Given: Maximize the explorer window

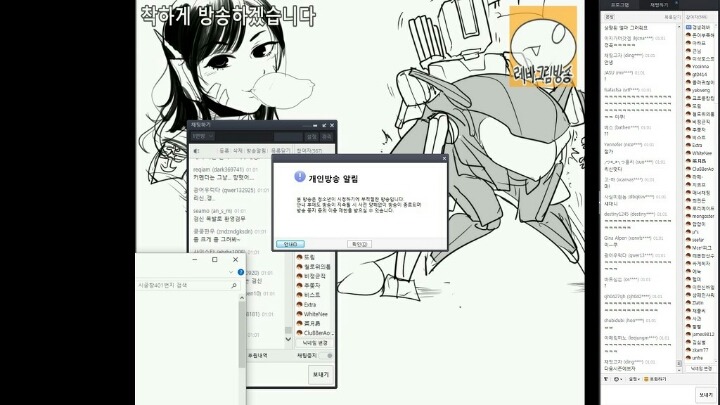Looking at the screenshot, I should pos(214,259).
